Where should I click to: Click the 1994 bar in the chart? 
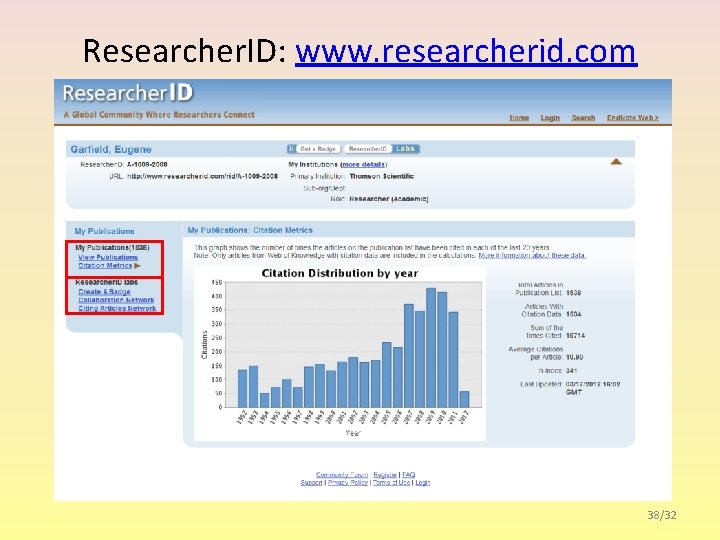[264, 400]
